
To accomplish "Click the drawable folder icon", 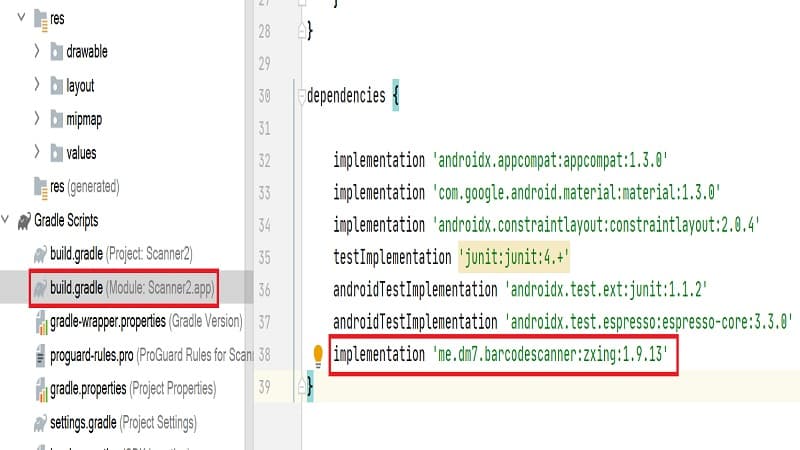I will [x=56, y=51].
